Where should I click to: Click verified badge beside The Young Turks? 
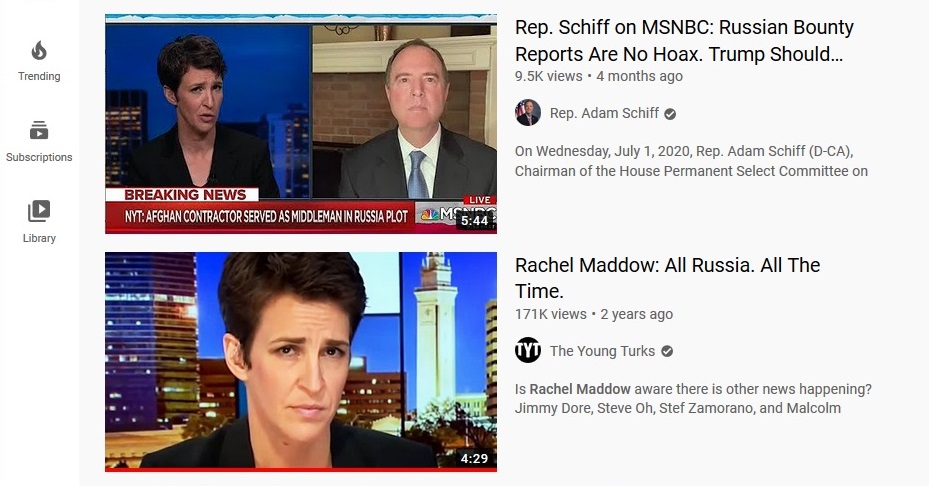coord(667,351)
